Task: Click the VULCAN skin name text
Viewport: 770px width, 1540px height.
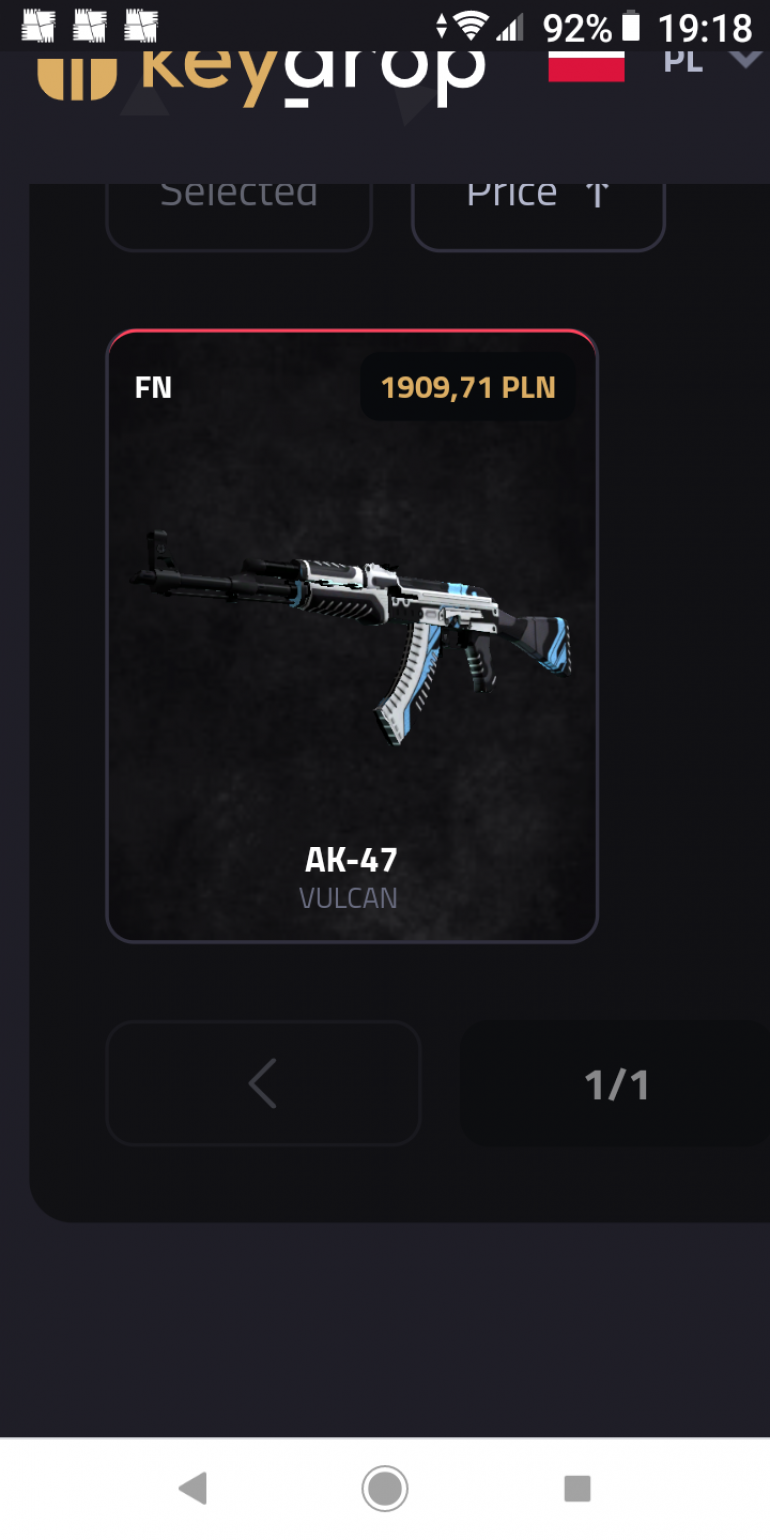Action: tap(348, 898)
